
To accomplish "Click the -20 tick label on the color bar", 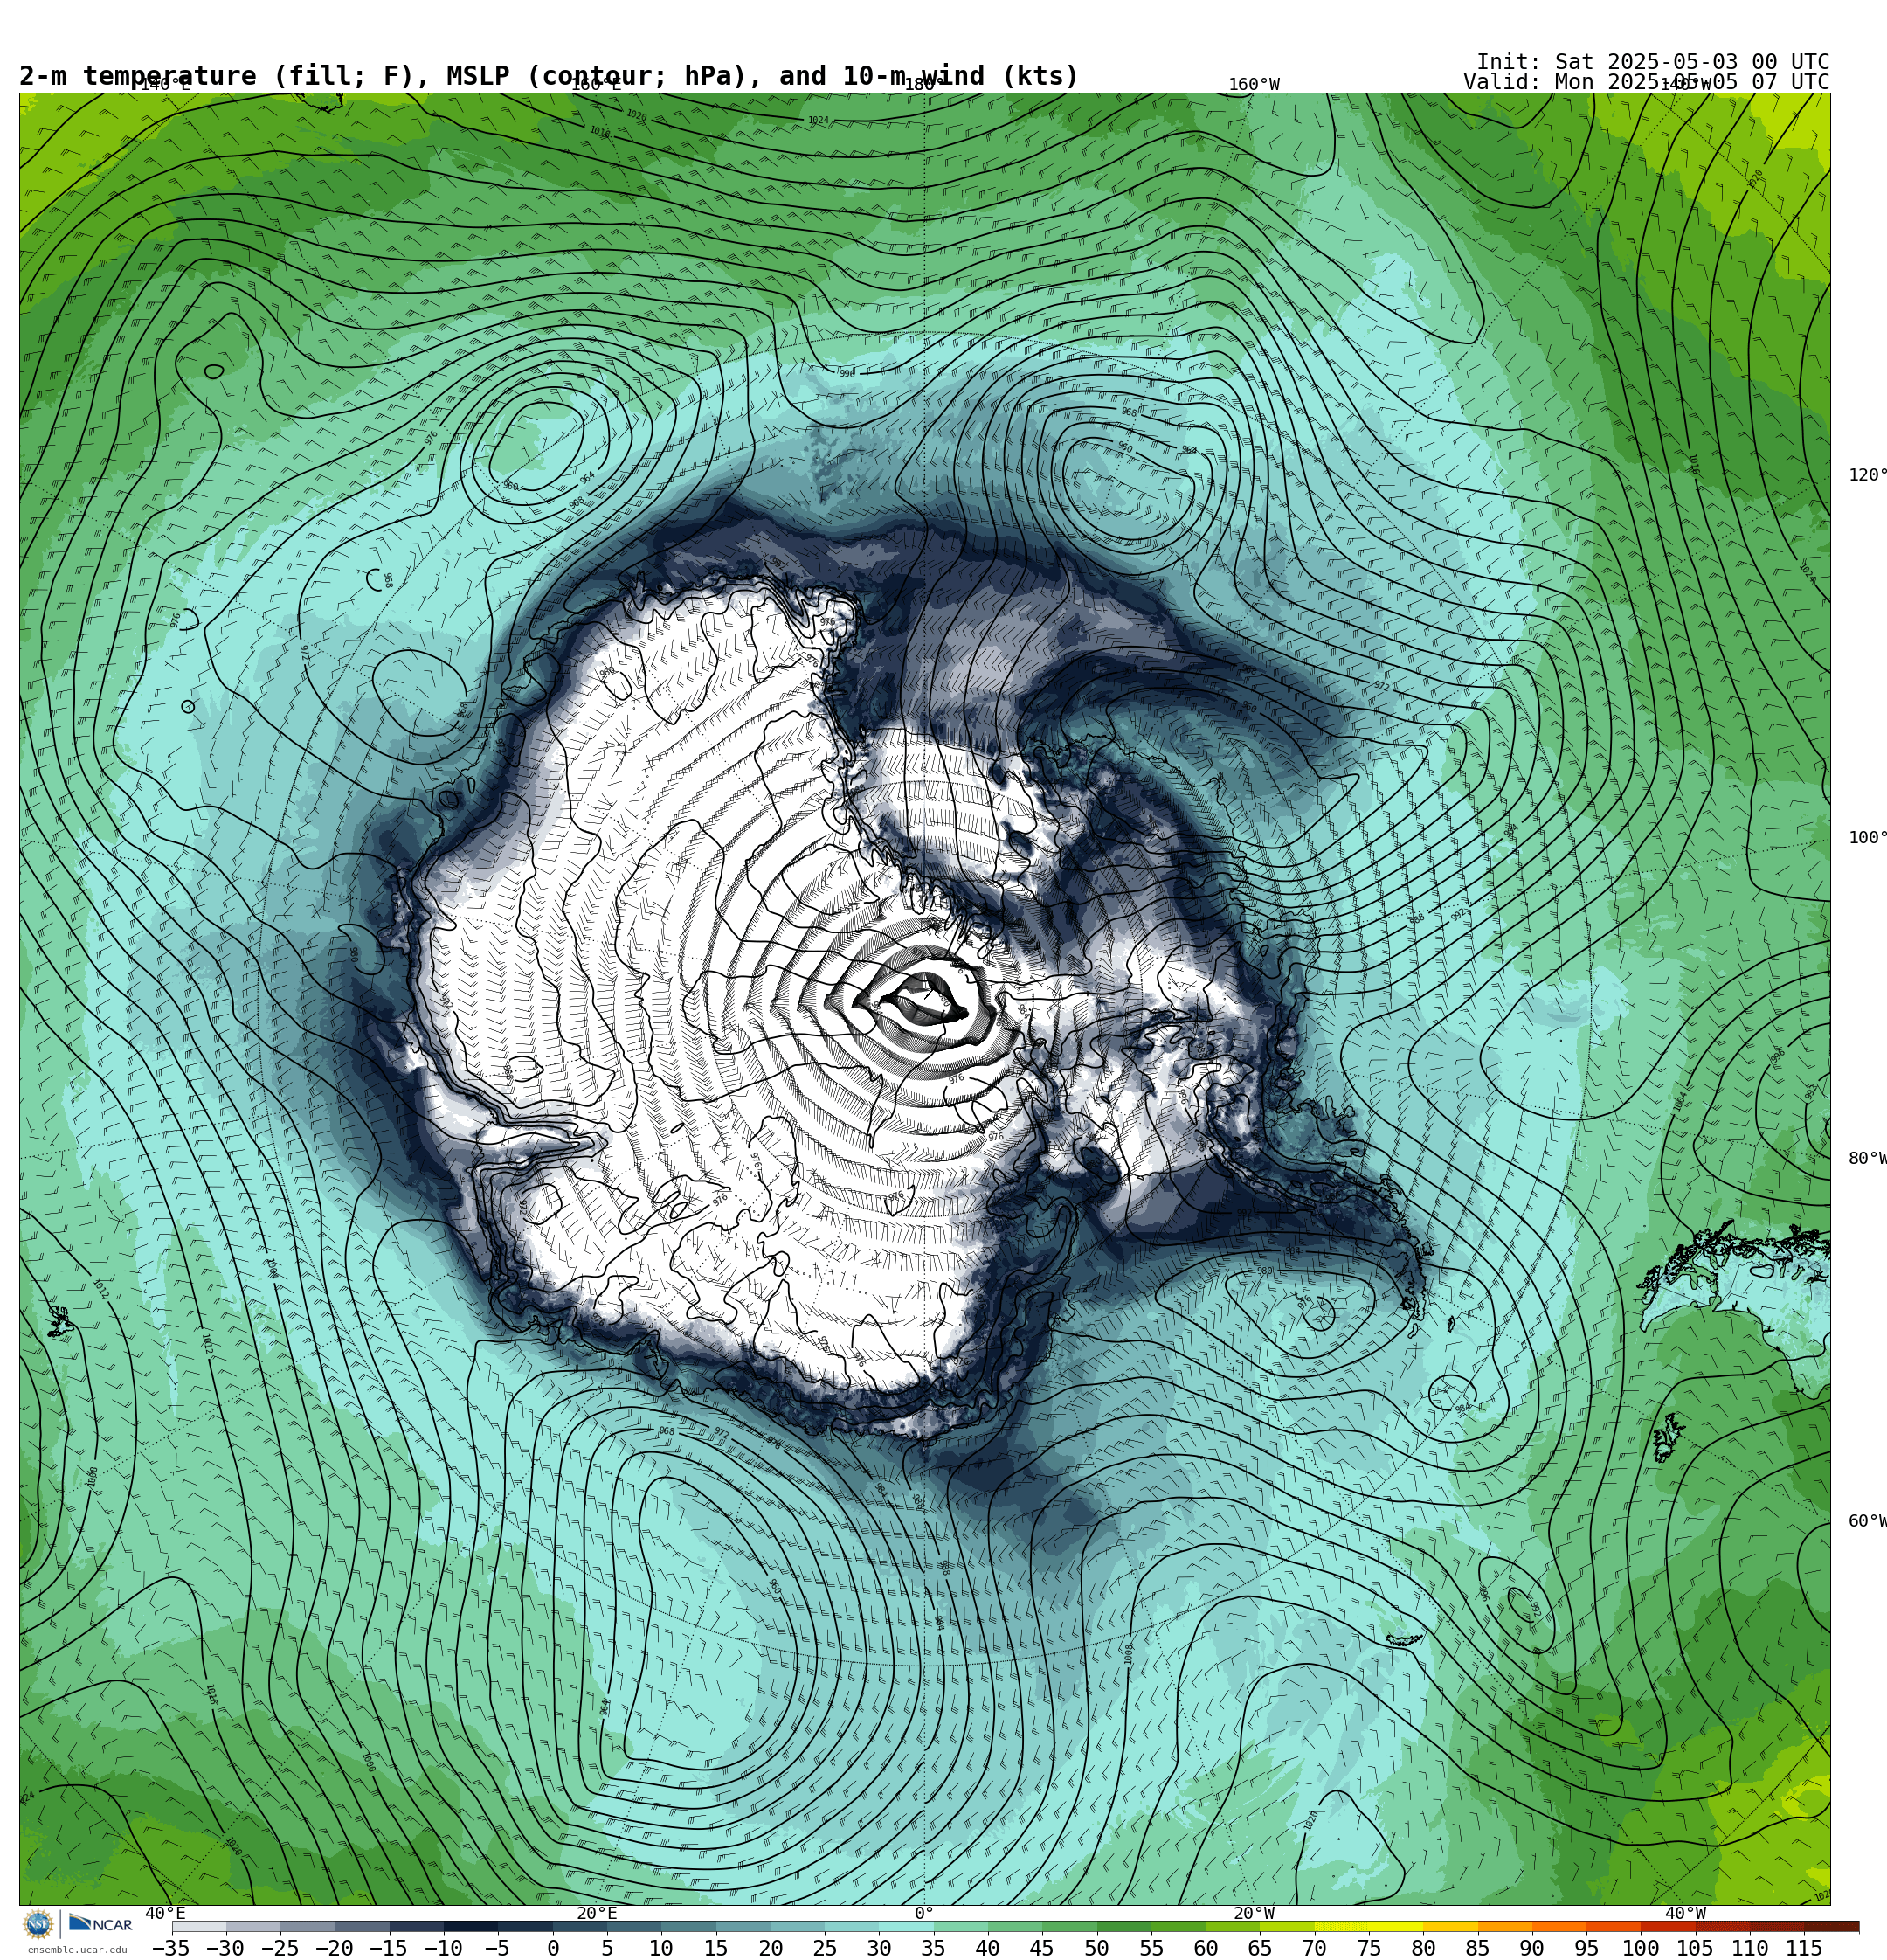I will pos(334,1948).
